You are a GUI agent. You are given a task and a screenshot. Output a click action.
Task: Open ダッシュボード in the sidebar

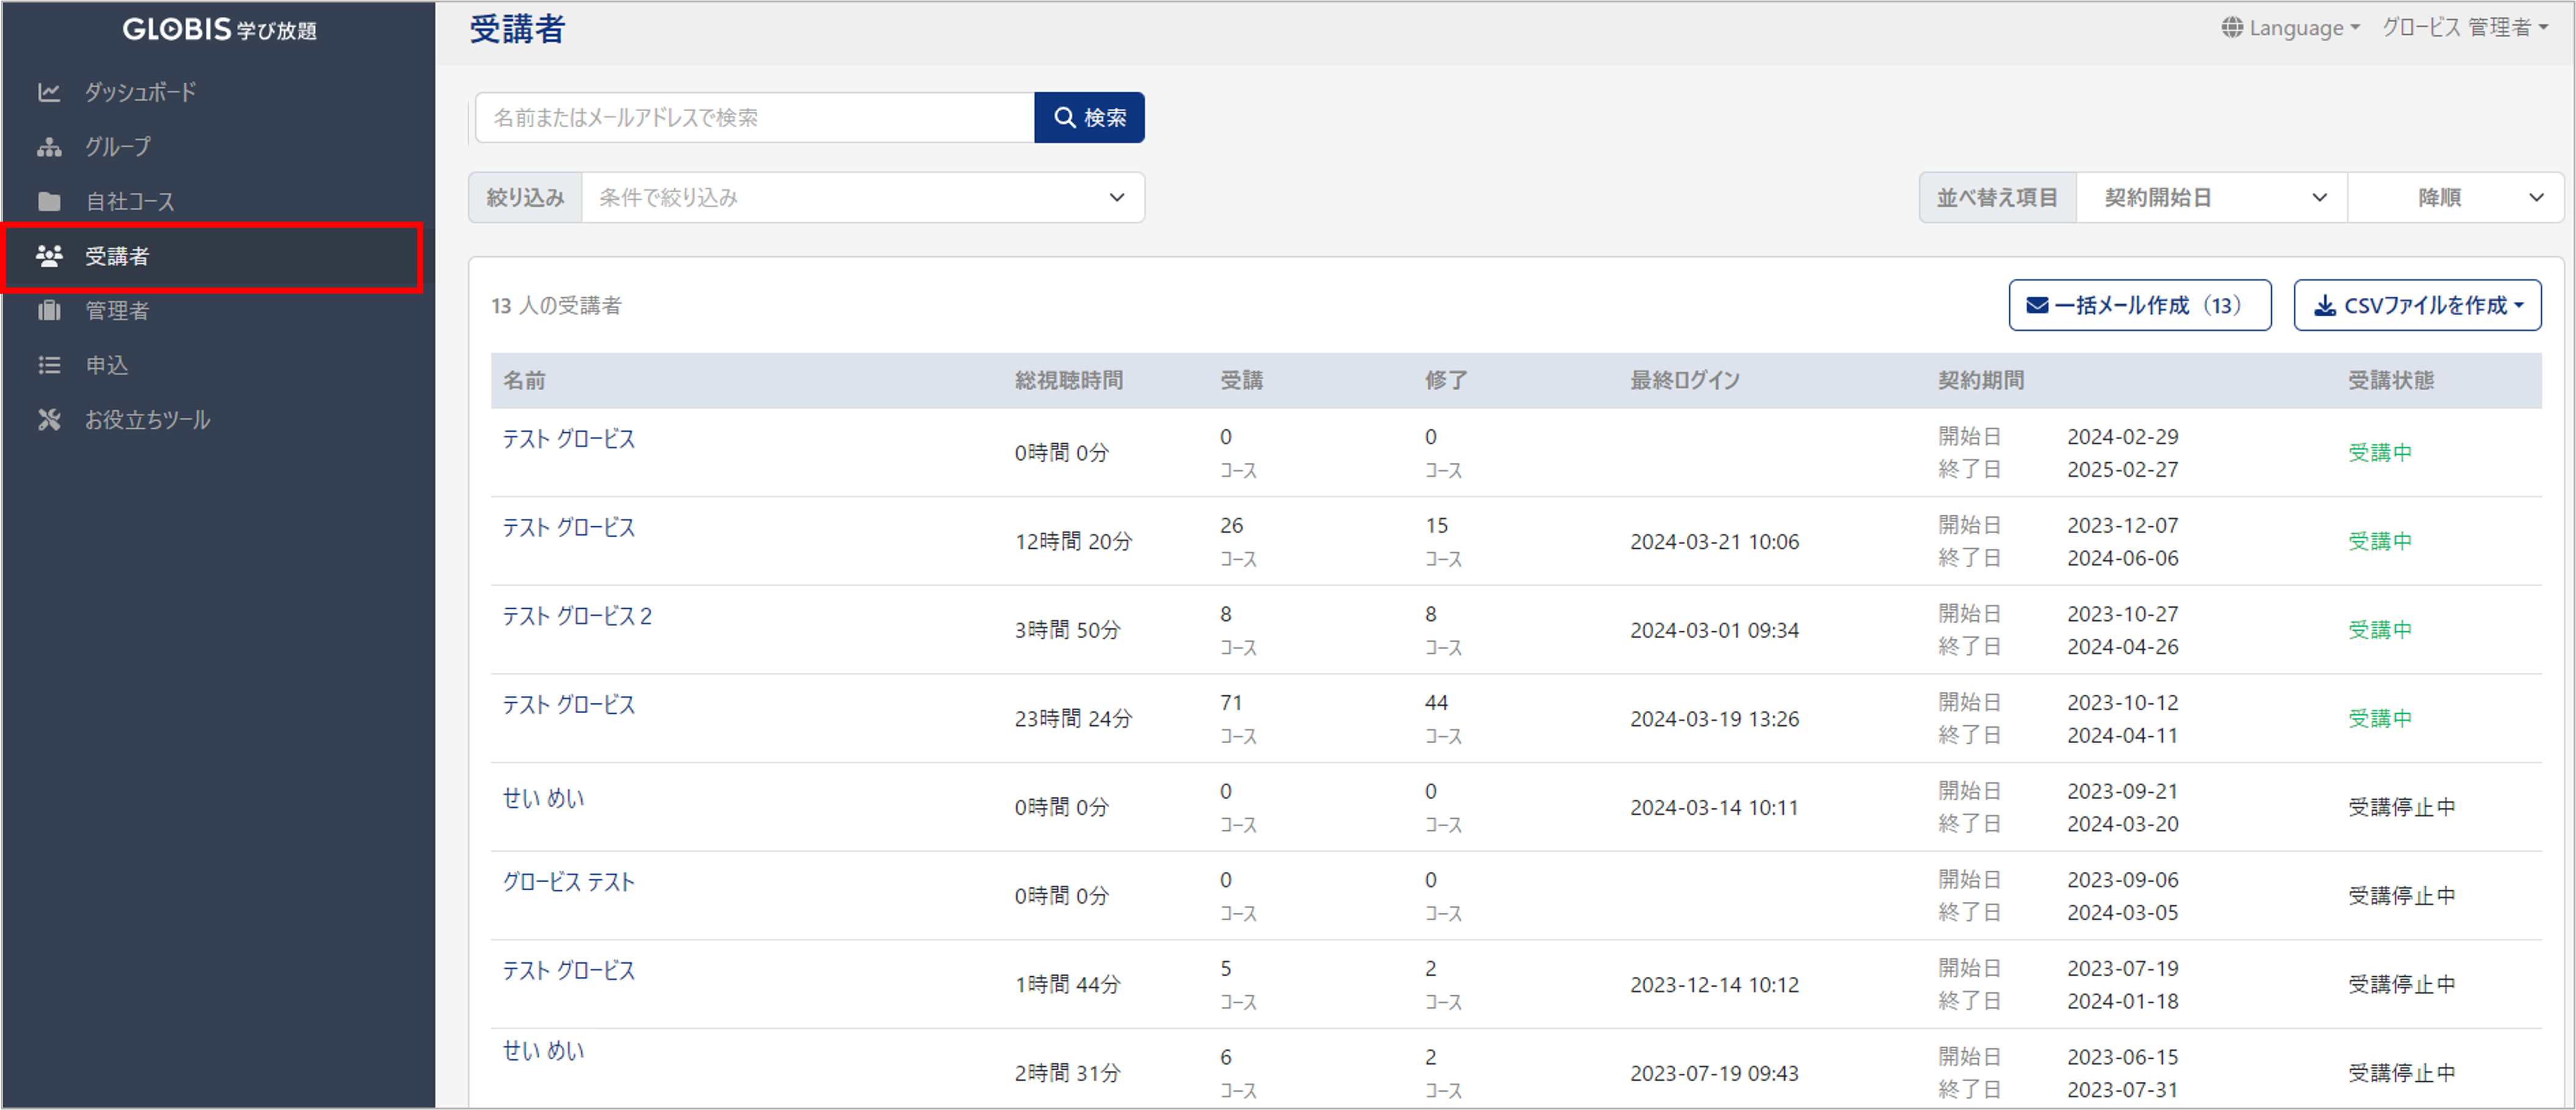point(140,92)
